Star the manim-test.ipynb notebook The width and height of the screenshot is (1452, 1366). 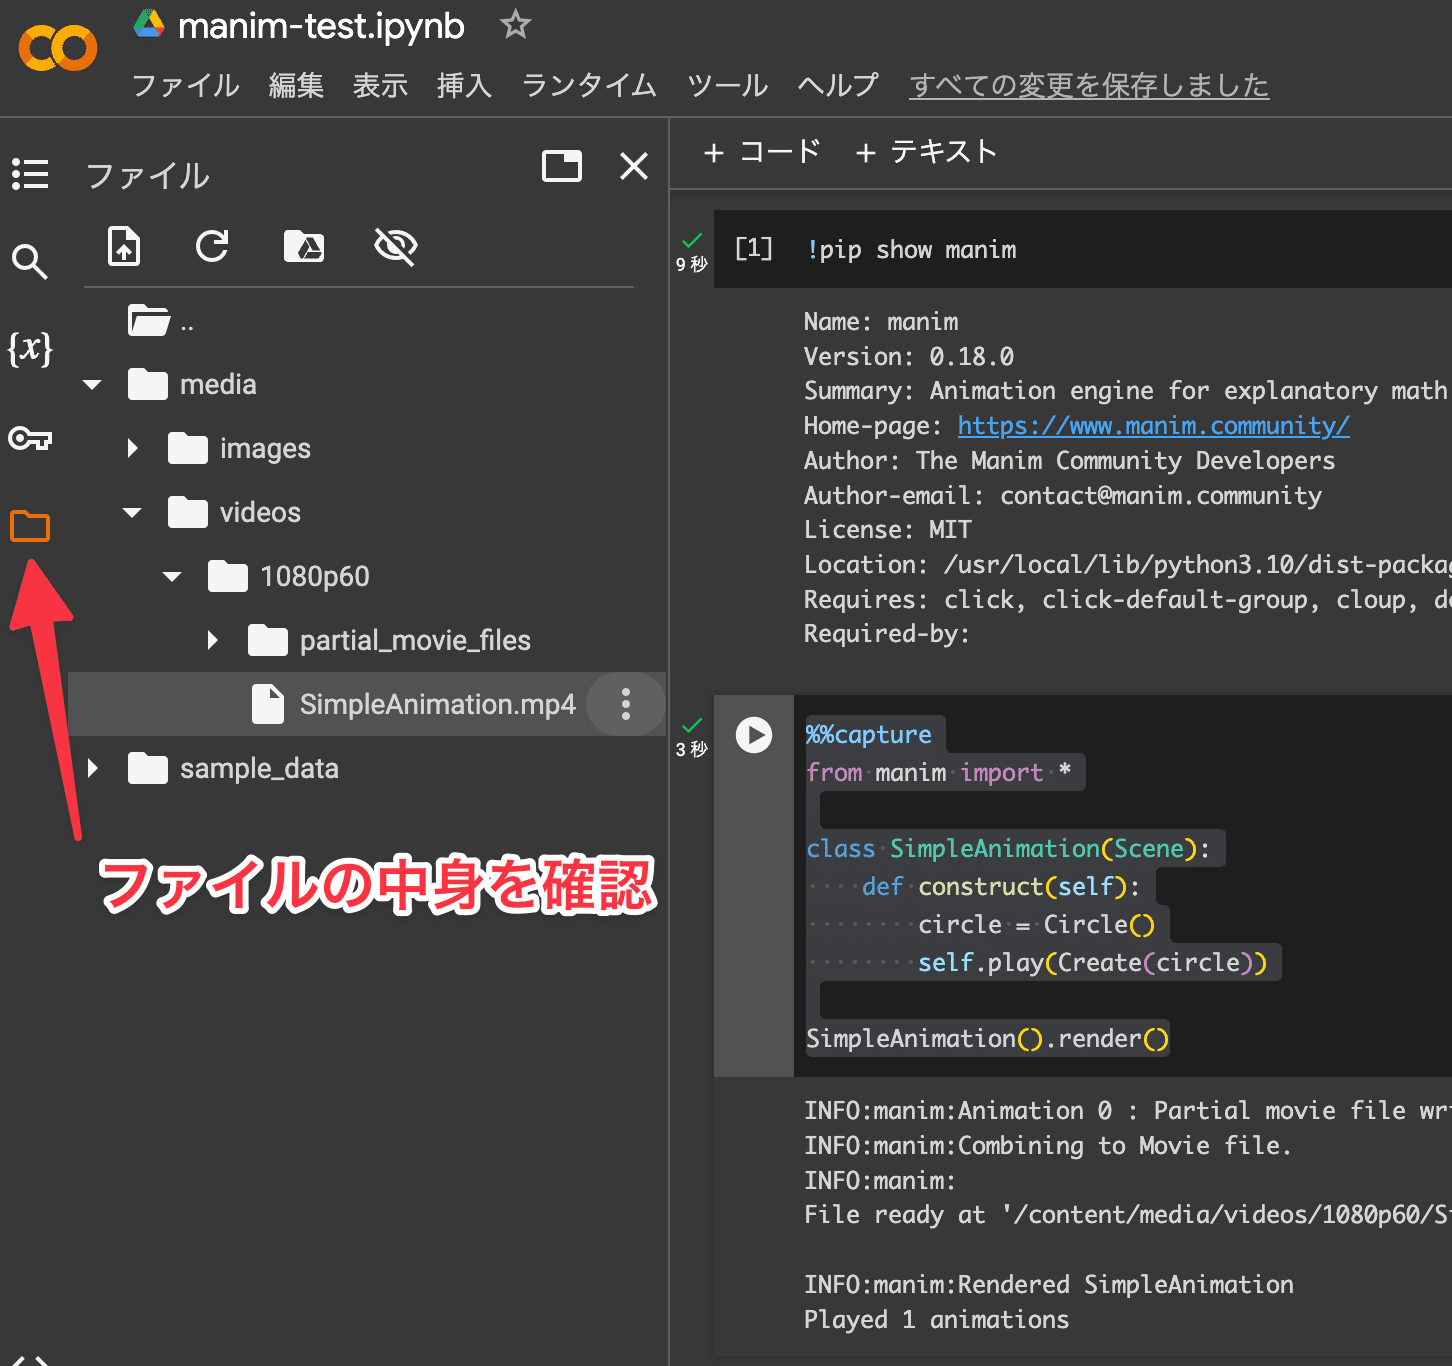coord(515,25)
